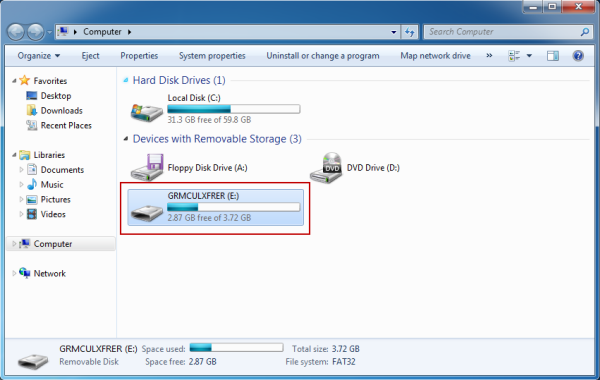Collapse the Favorites tree section
The width and height of the screenshot is (600, 380).
click(x=14, y=81)
